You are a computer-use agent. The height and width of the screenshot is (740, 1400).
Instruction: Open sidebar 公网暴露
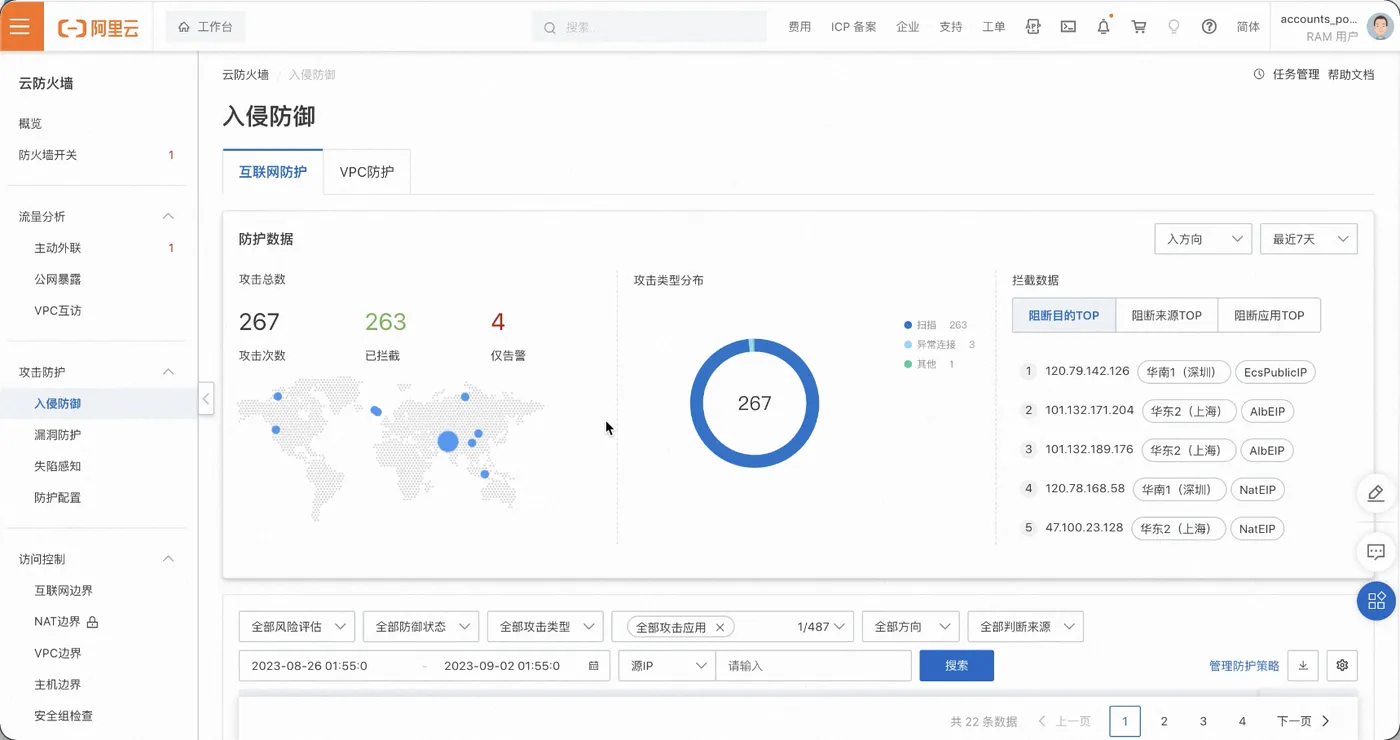coord(58,279)
